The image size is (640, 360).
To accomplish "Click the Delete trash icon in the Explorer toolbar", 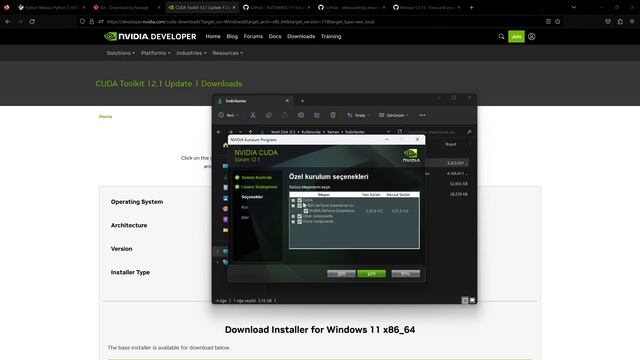I will pyautogui.click(x=333, y=116).
